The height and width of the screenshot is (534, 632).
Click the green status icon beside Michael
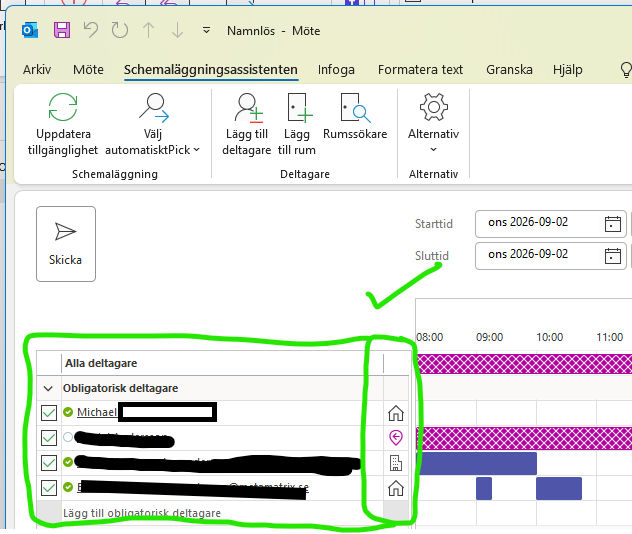(68, 411)
